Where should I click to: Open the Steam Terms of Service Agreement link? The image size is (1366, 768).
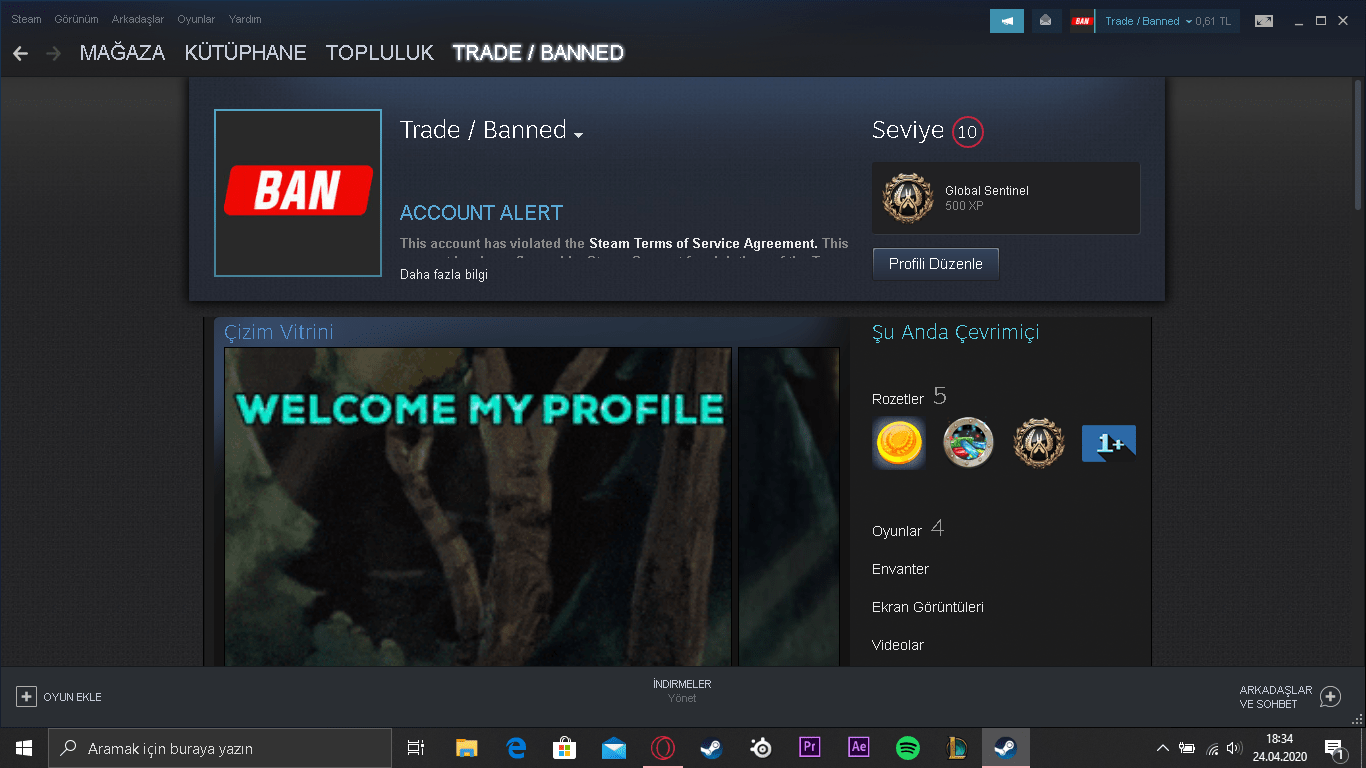coord(703,243)
